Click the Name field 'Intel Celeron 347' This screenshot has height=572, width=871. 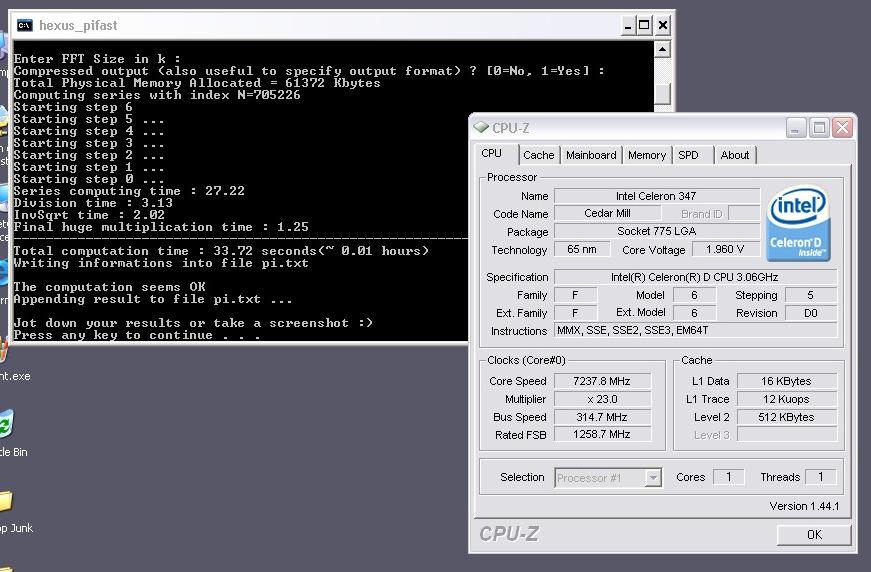coord(657,196)
